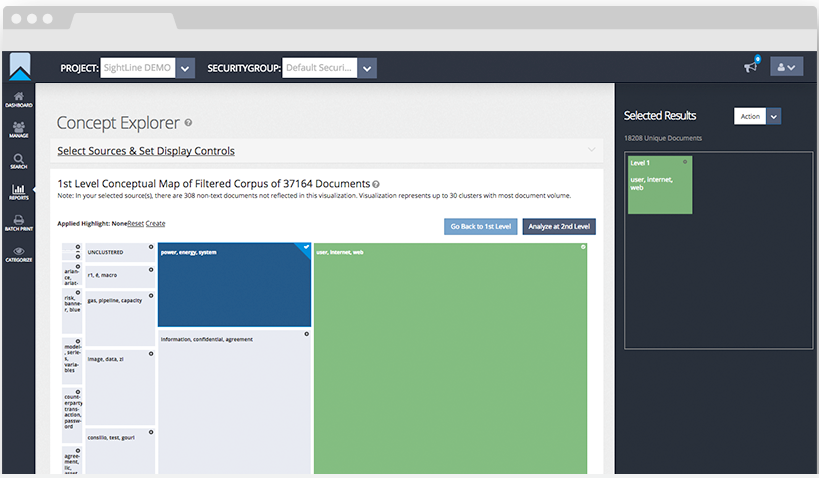Open Batch Print in the sidebar
The image size is (819, 478).
point(19,222)
